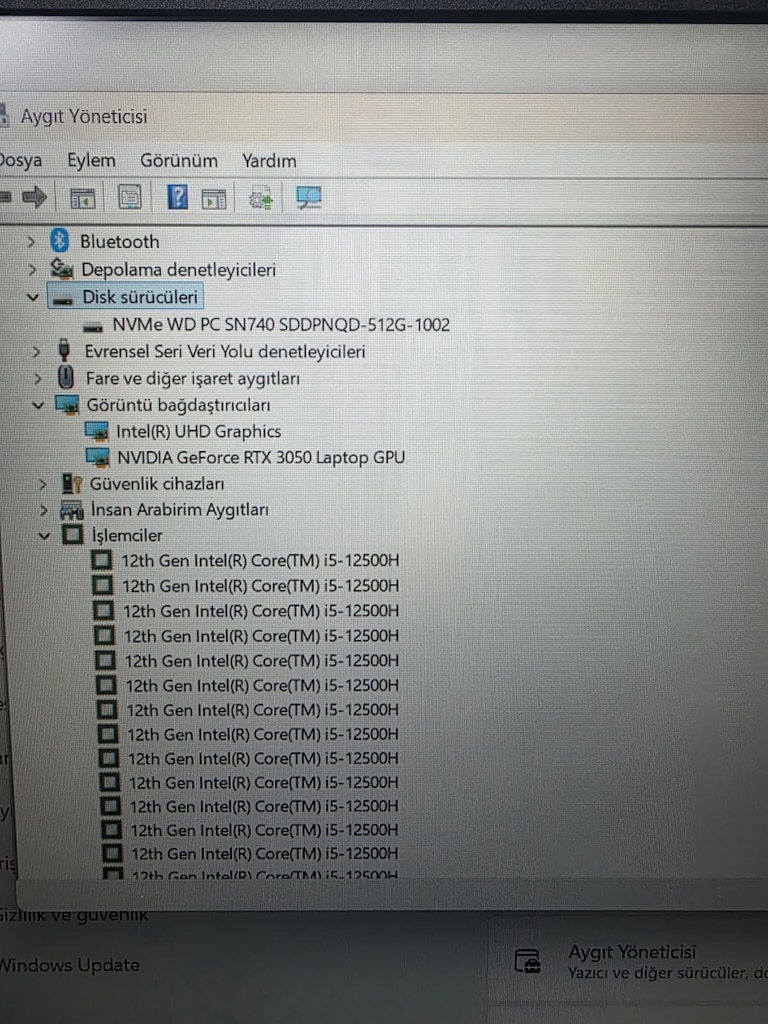768x1024 pixels.
Task: Select the İşlemciler category icon
Action: 72,535
